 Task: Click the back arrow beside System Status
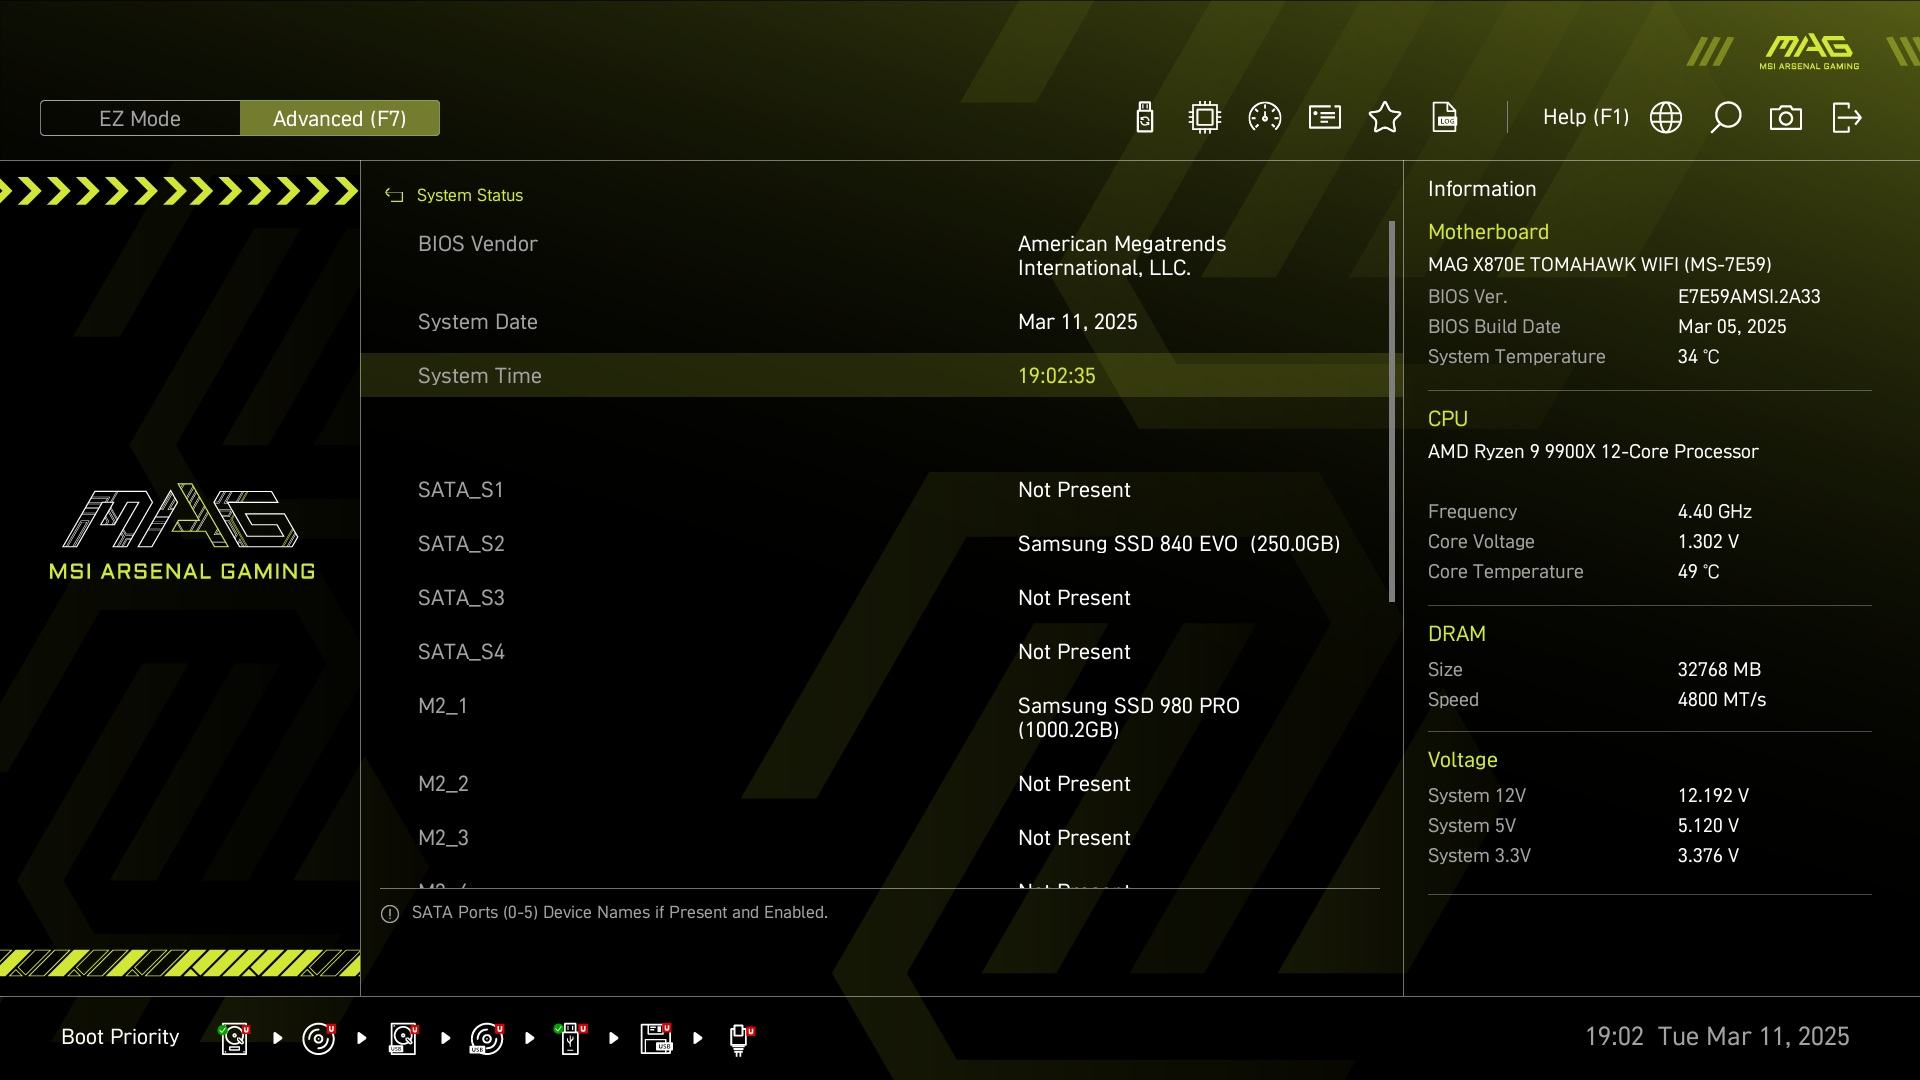click(x=394, y=196)
